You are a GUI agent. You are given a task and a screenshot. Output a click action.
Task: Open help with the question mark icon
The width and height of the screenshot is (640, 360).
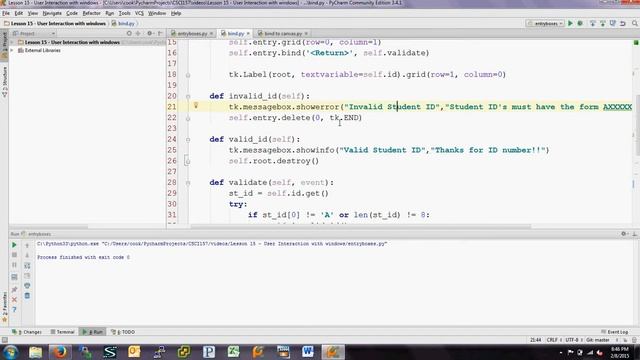tap(14, 310)
